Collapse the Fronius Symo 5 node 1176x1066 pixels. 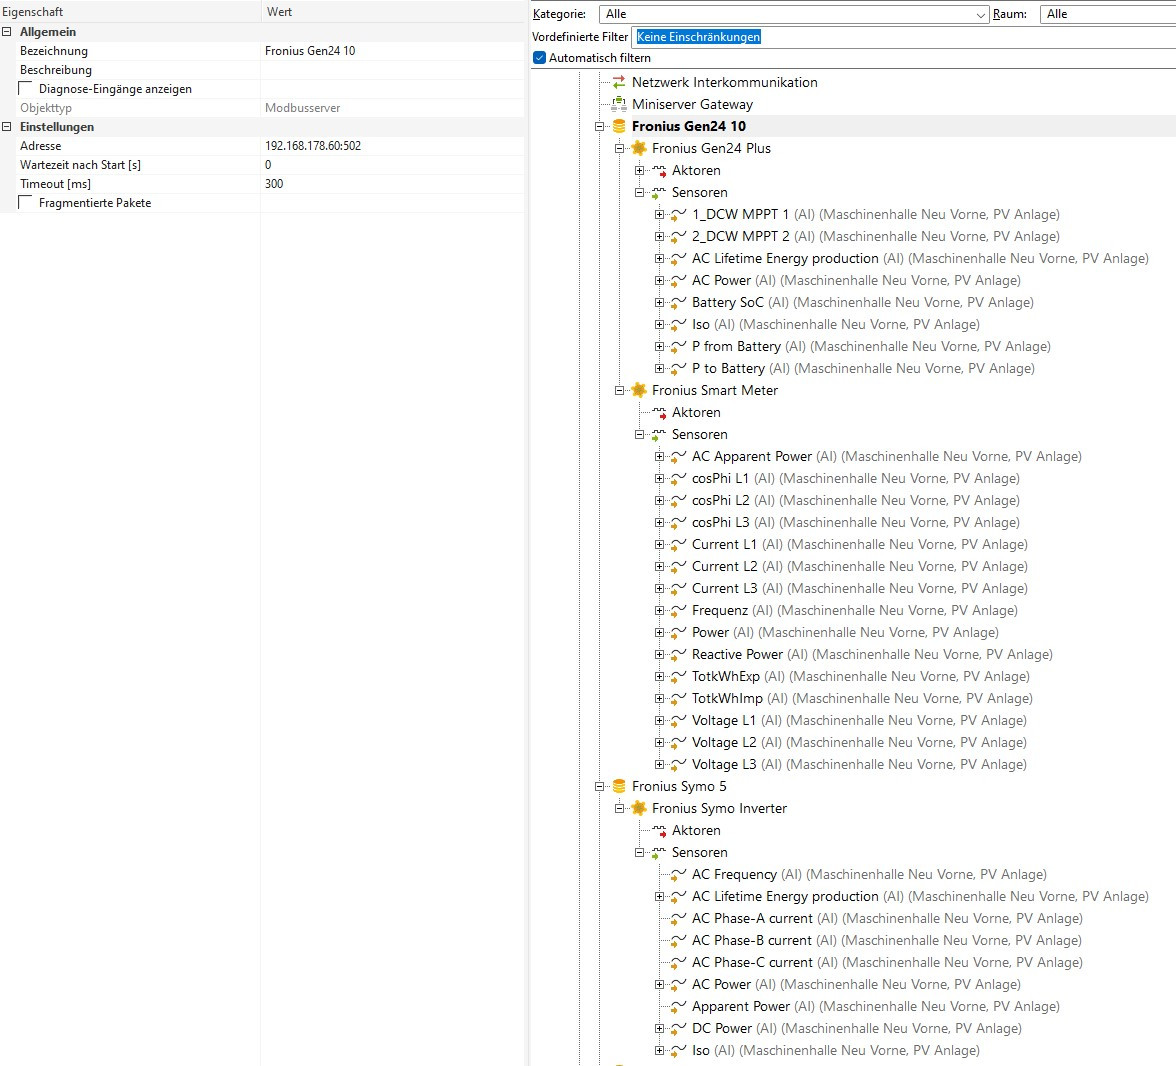click(x=599, y=786)
